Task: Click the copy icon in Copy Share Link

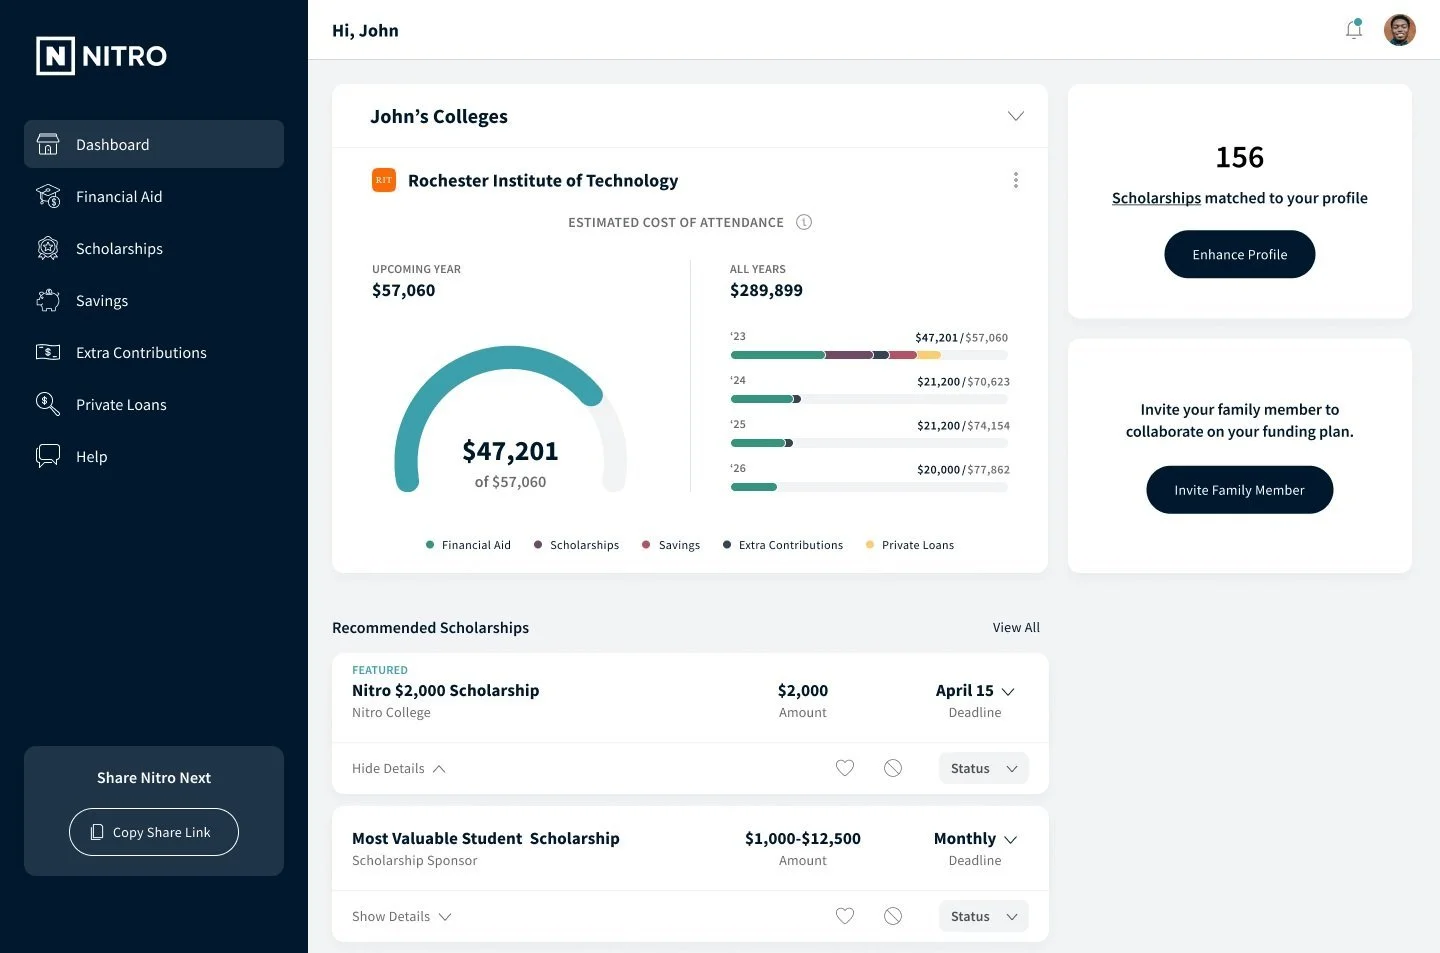Action: pyautogui.click(x=97, y=832)
